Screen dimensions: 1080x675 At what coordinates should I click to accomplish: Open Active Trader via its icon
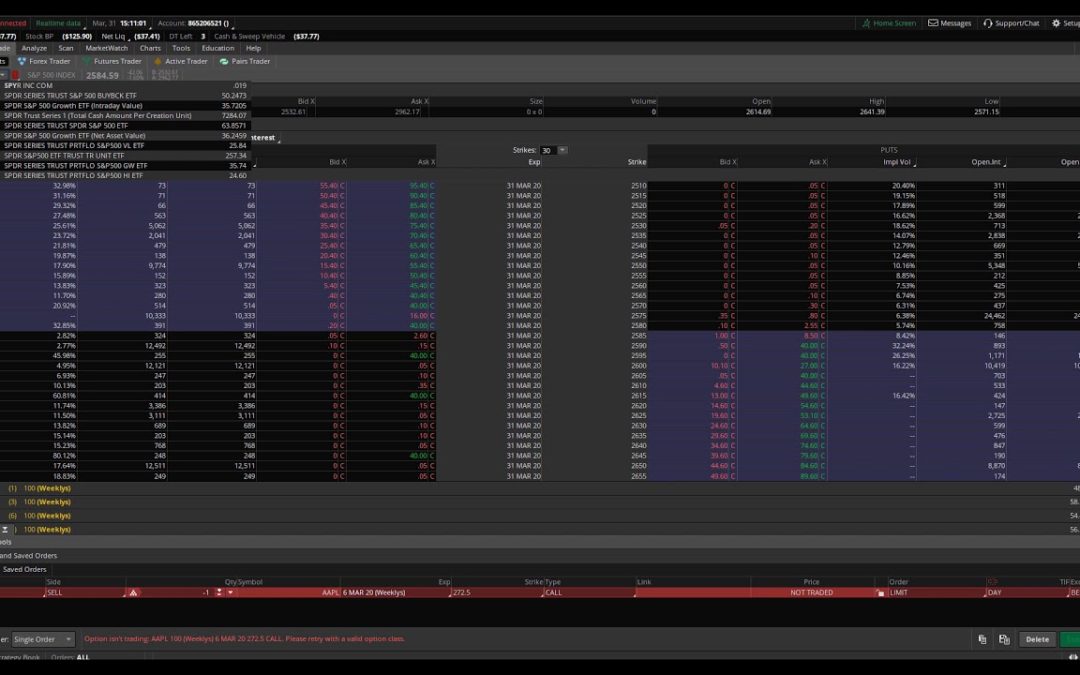tap(158, 61)
